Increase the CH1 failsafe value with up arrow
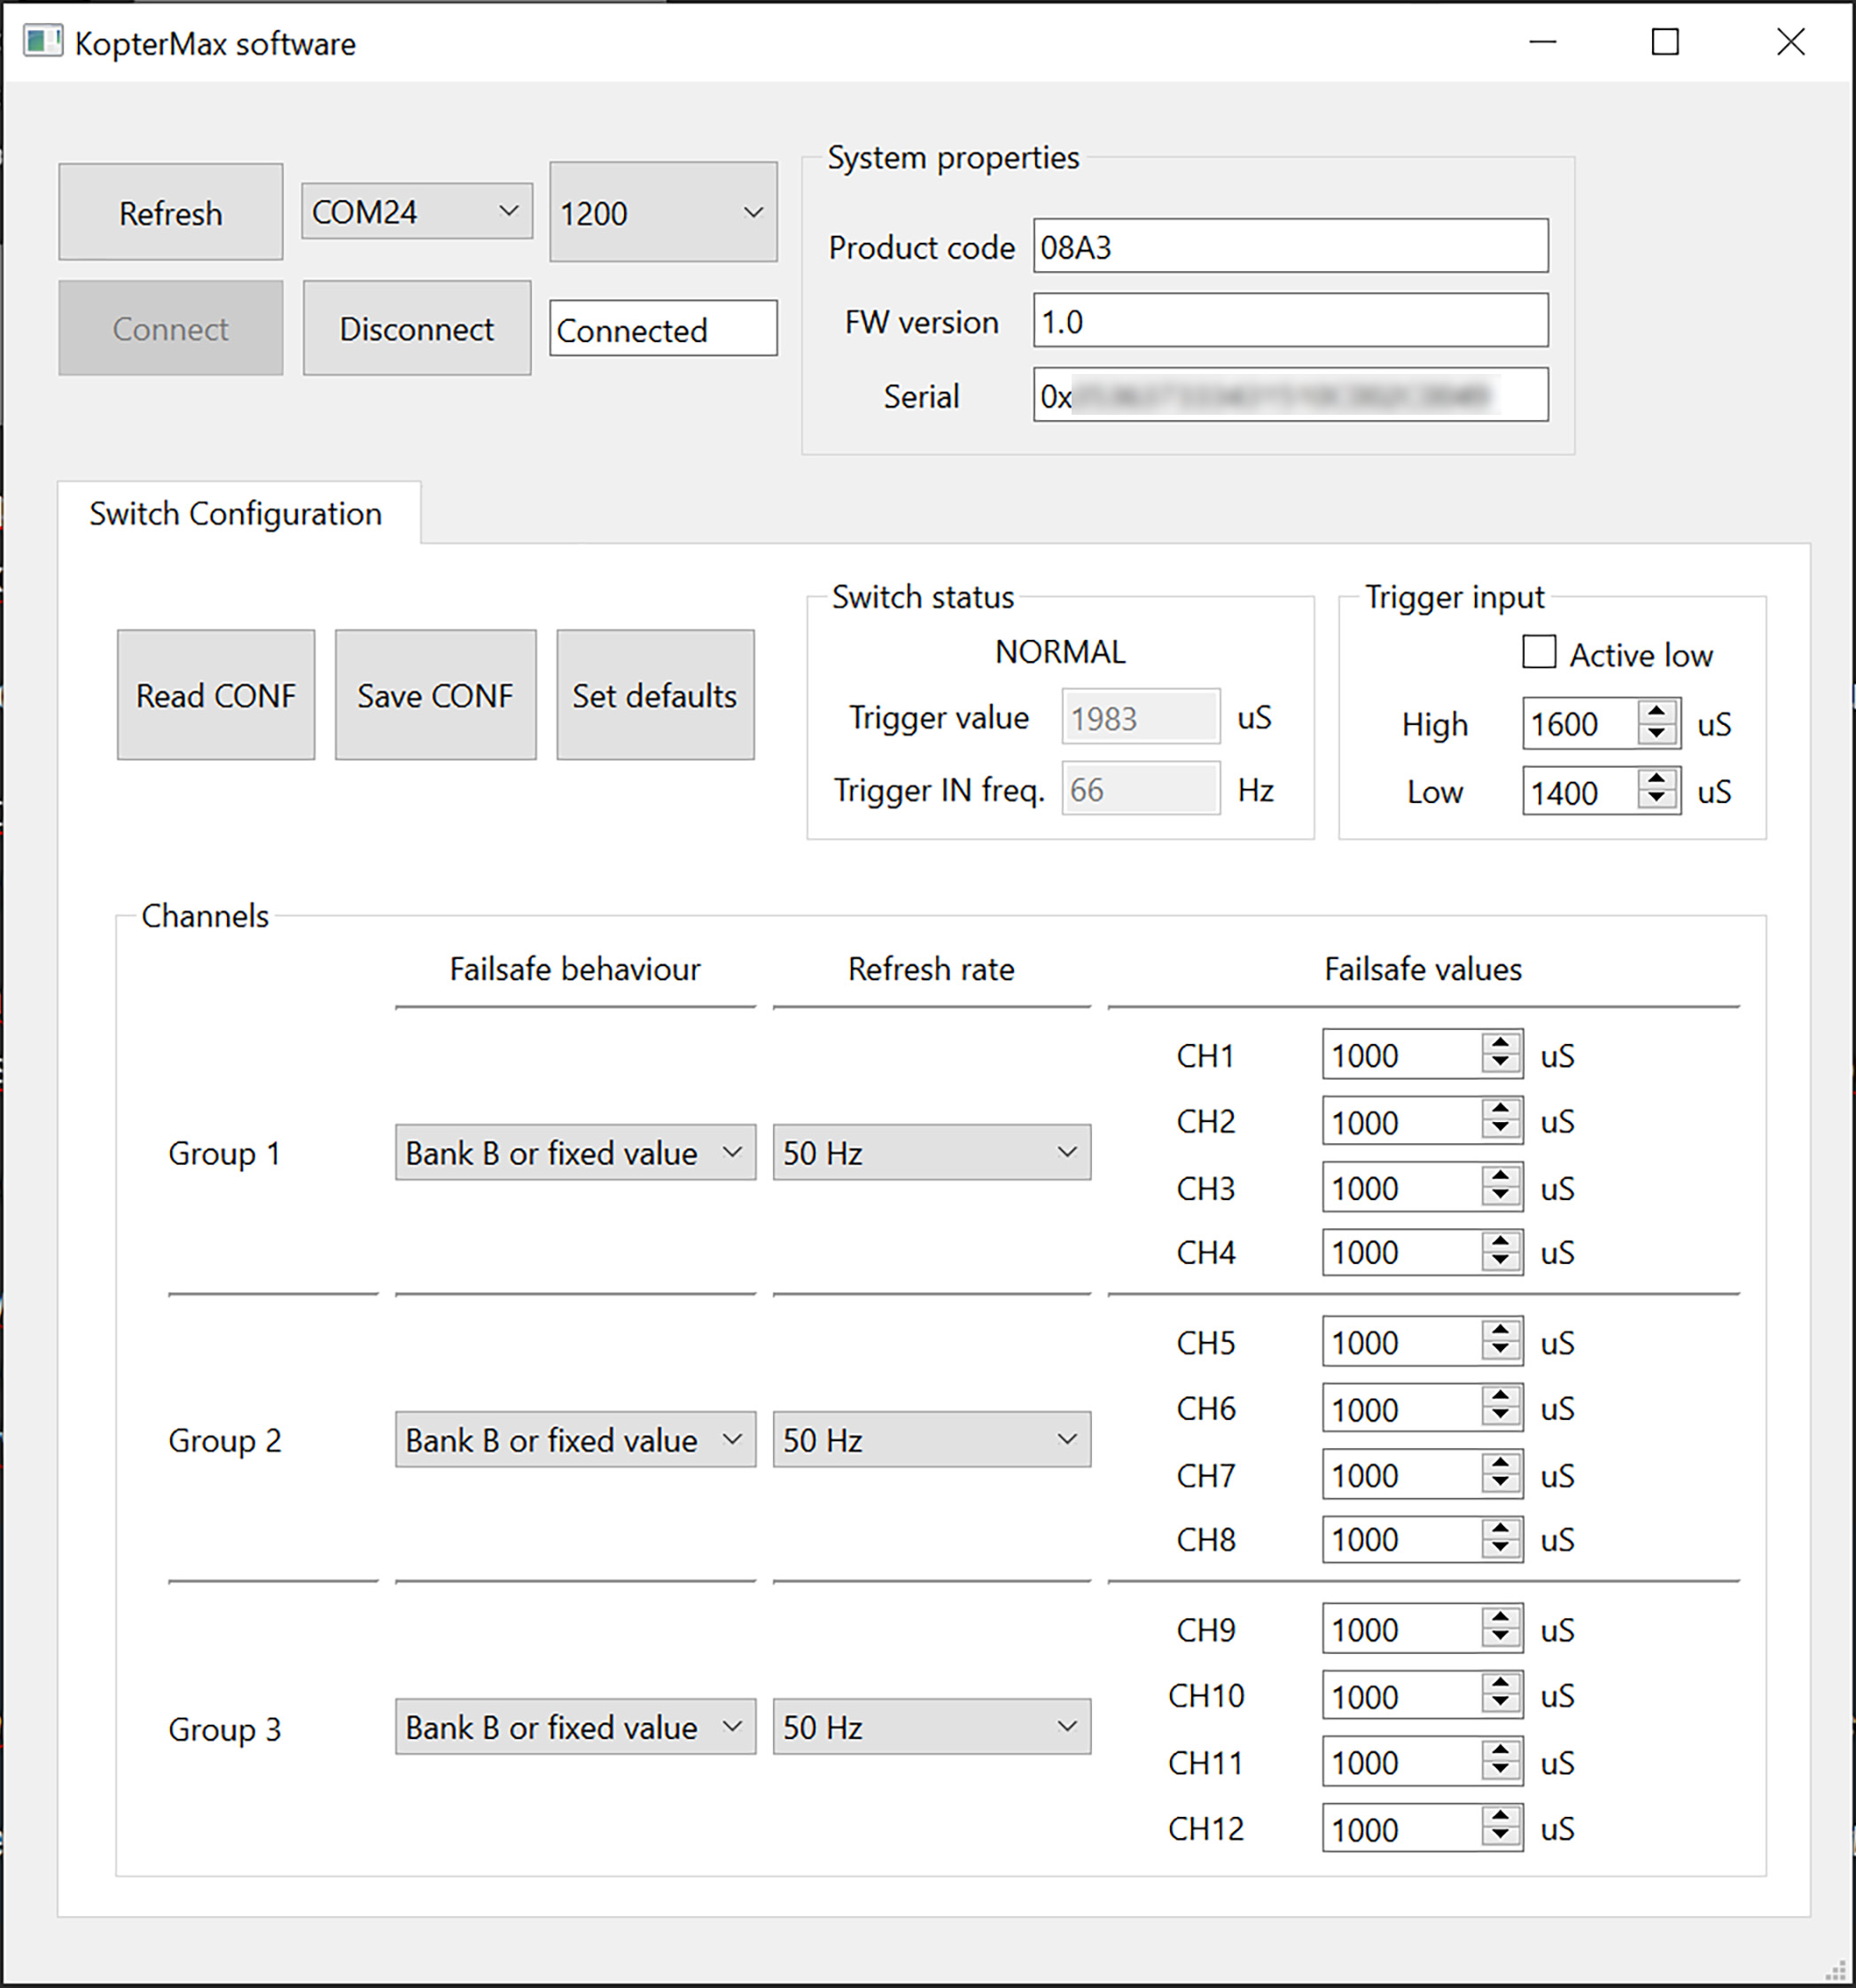 [x=1500, y=1043]
